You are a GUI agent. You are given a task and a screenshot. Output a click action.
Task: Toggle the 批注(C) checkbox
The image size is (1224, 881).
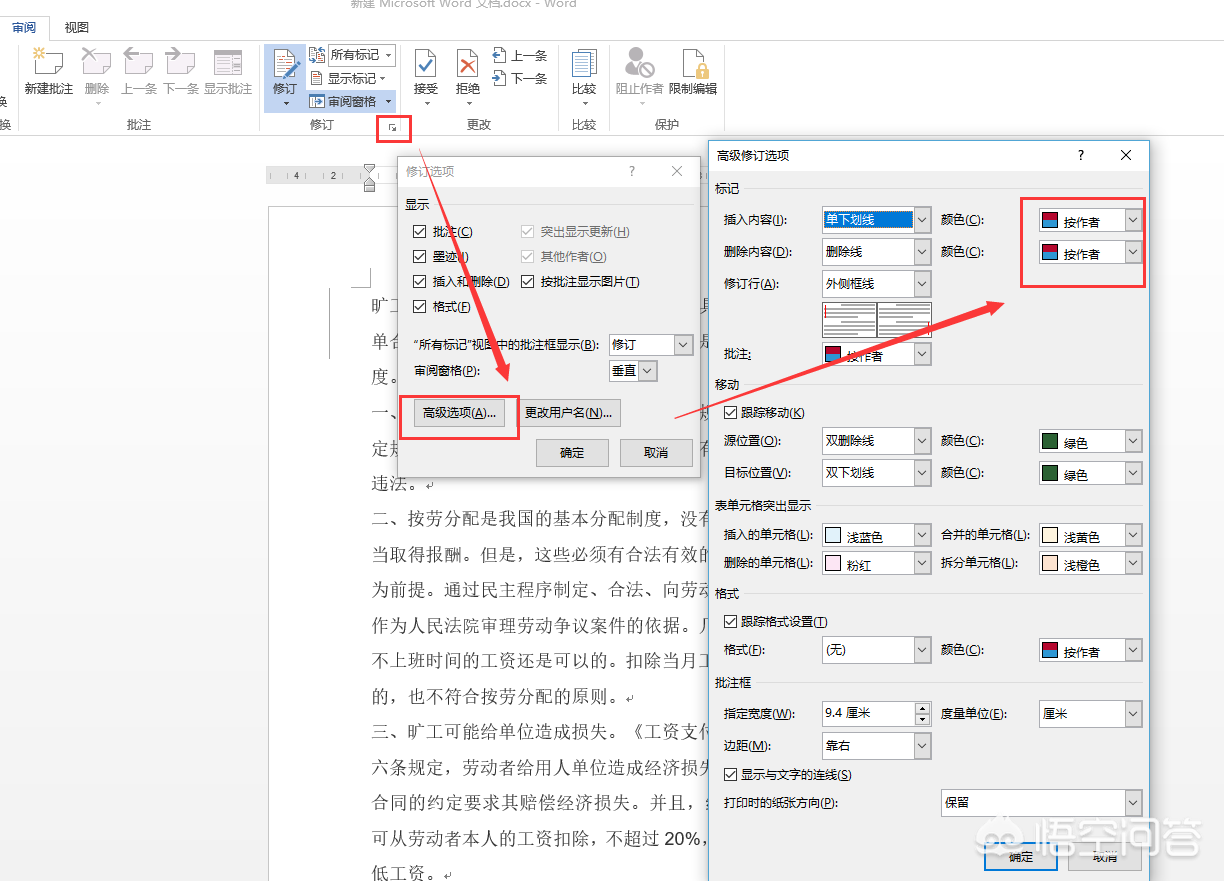point(419,232)
